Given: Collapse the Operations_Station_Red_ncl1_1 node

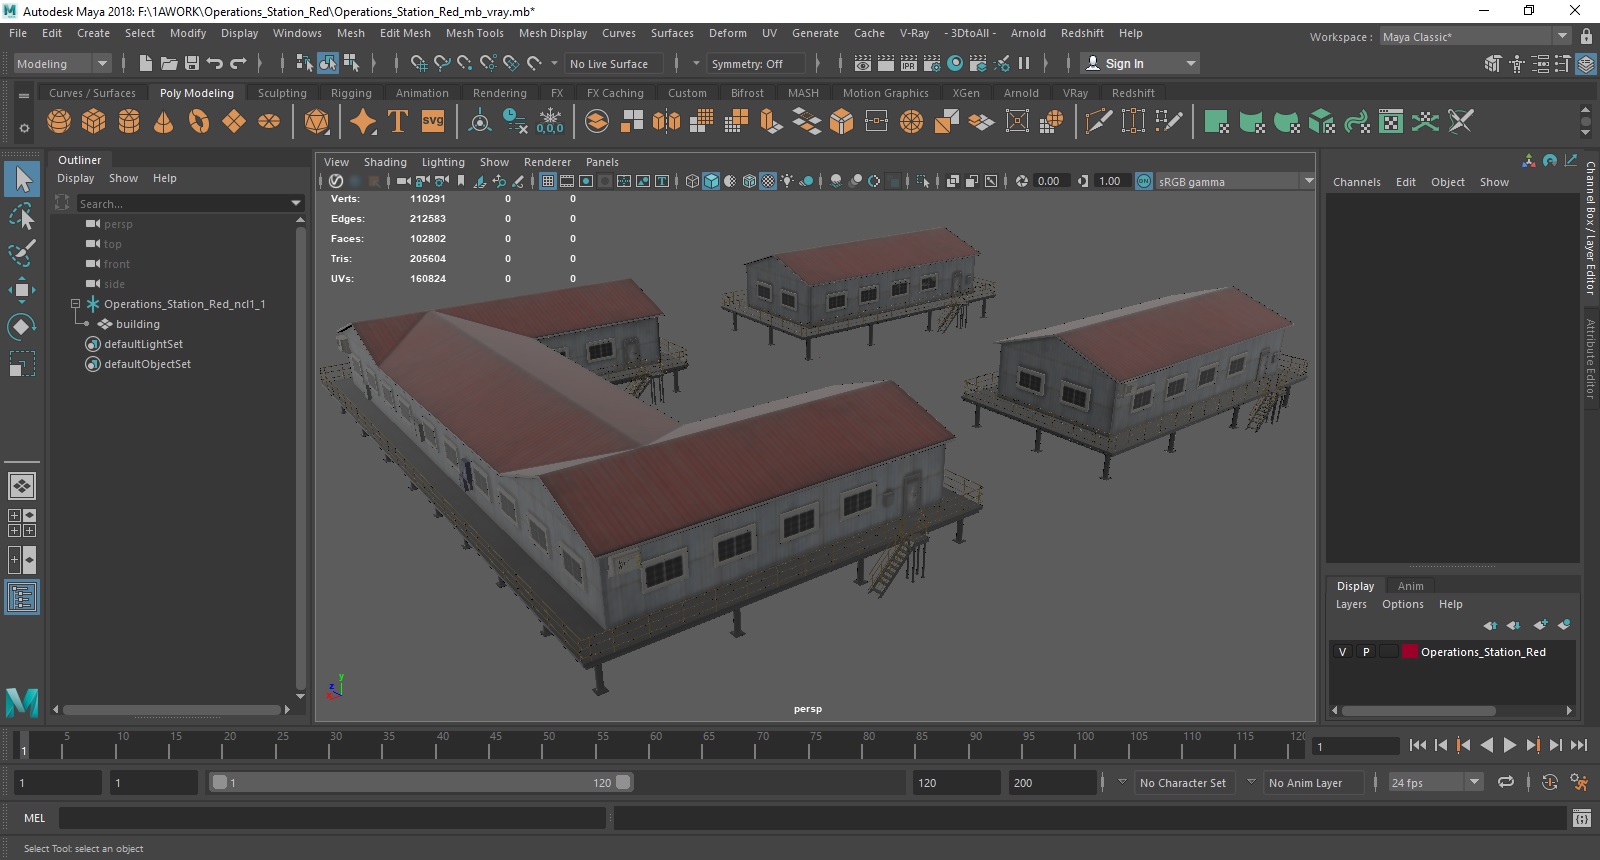Looking at the screenshot, I should (75, 303).
